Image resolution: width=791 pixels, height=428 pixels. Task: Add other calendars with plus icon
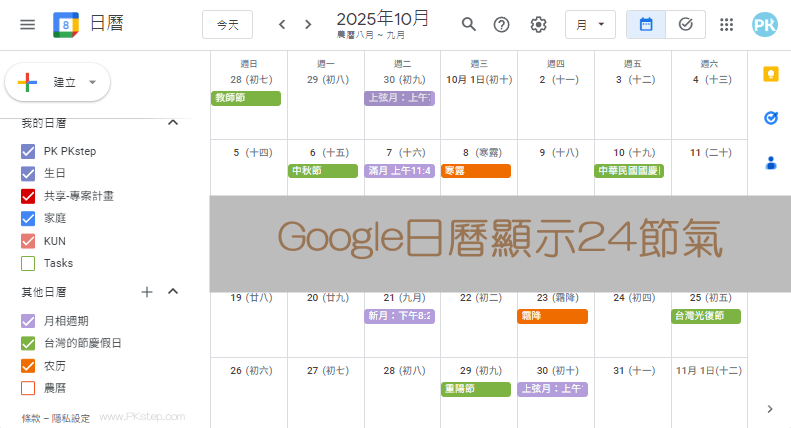(147, 292)
